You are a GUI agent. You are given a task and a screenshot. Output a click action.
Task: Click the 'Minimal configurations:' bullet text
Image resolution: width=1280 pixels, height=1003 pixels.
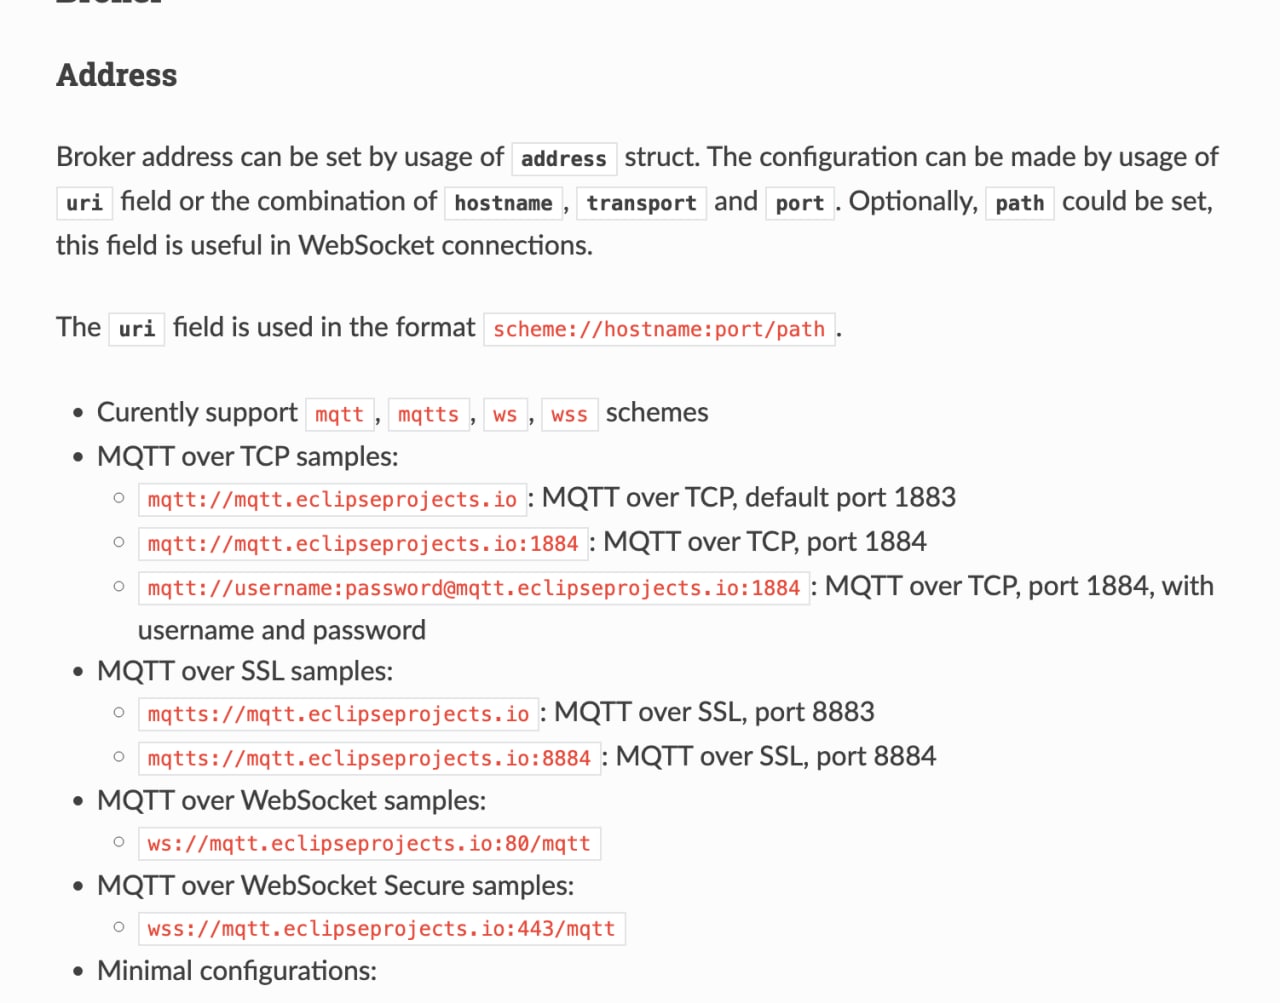tap(237, 971)
